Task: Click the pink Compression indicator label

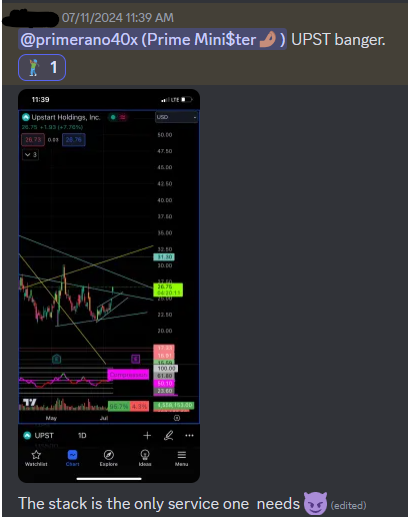Action: [128, 375]
